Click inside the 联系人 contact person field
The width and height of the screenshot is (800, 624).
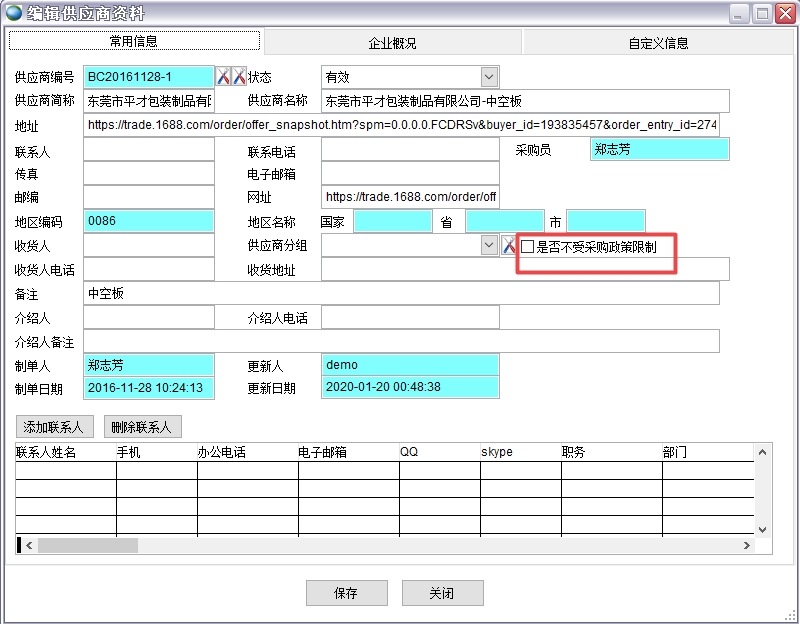click(x=148, y=148)
